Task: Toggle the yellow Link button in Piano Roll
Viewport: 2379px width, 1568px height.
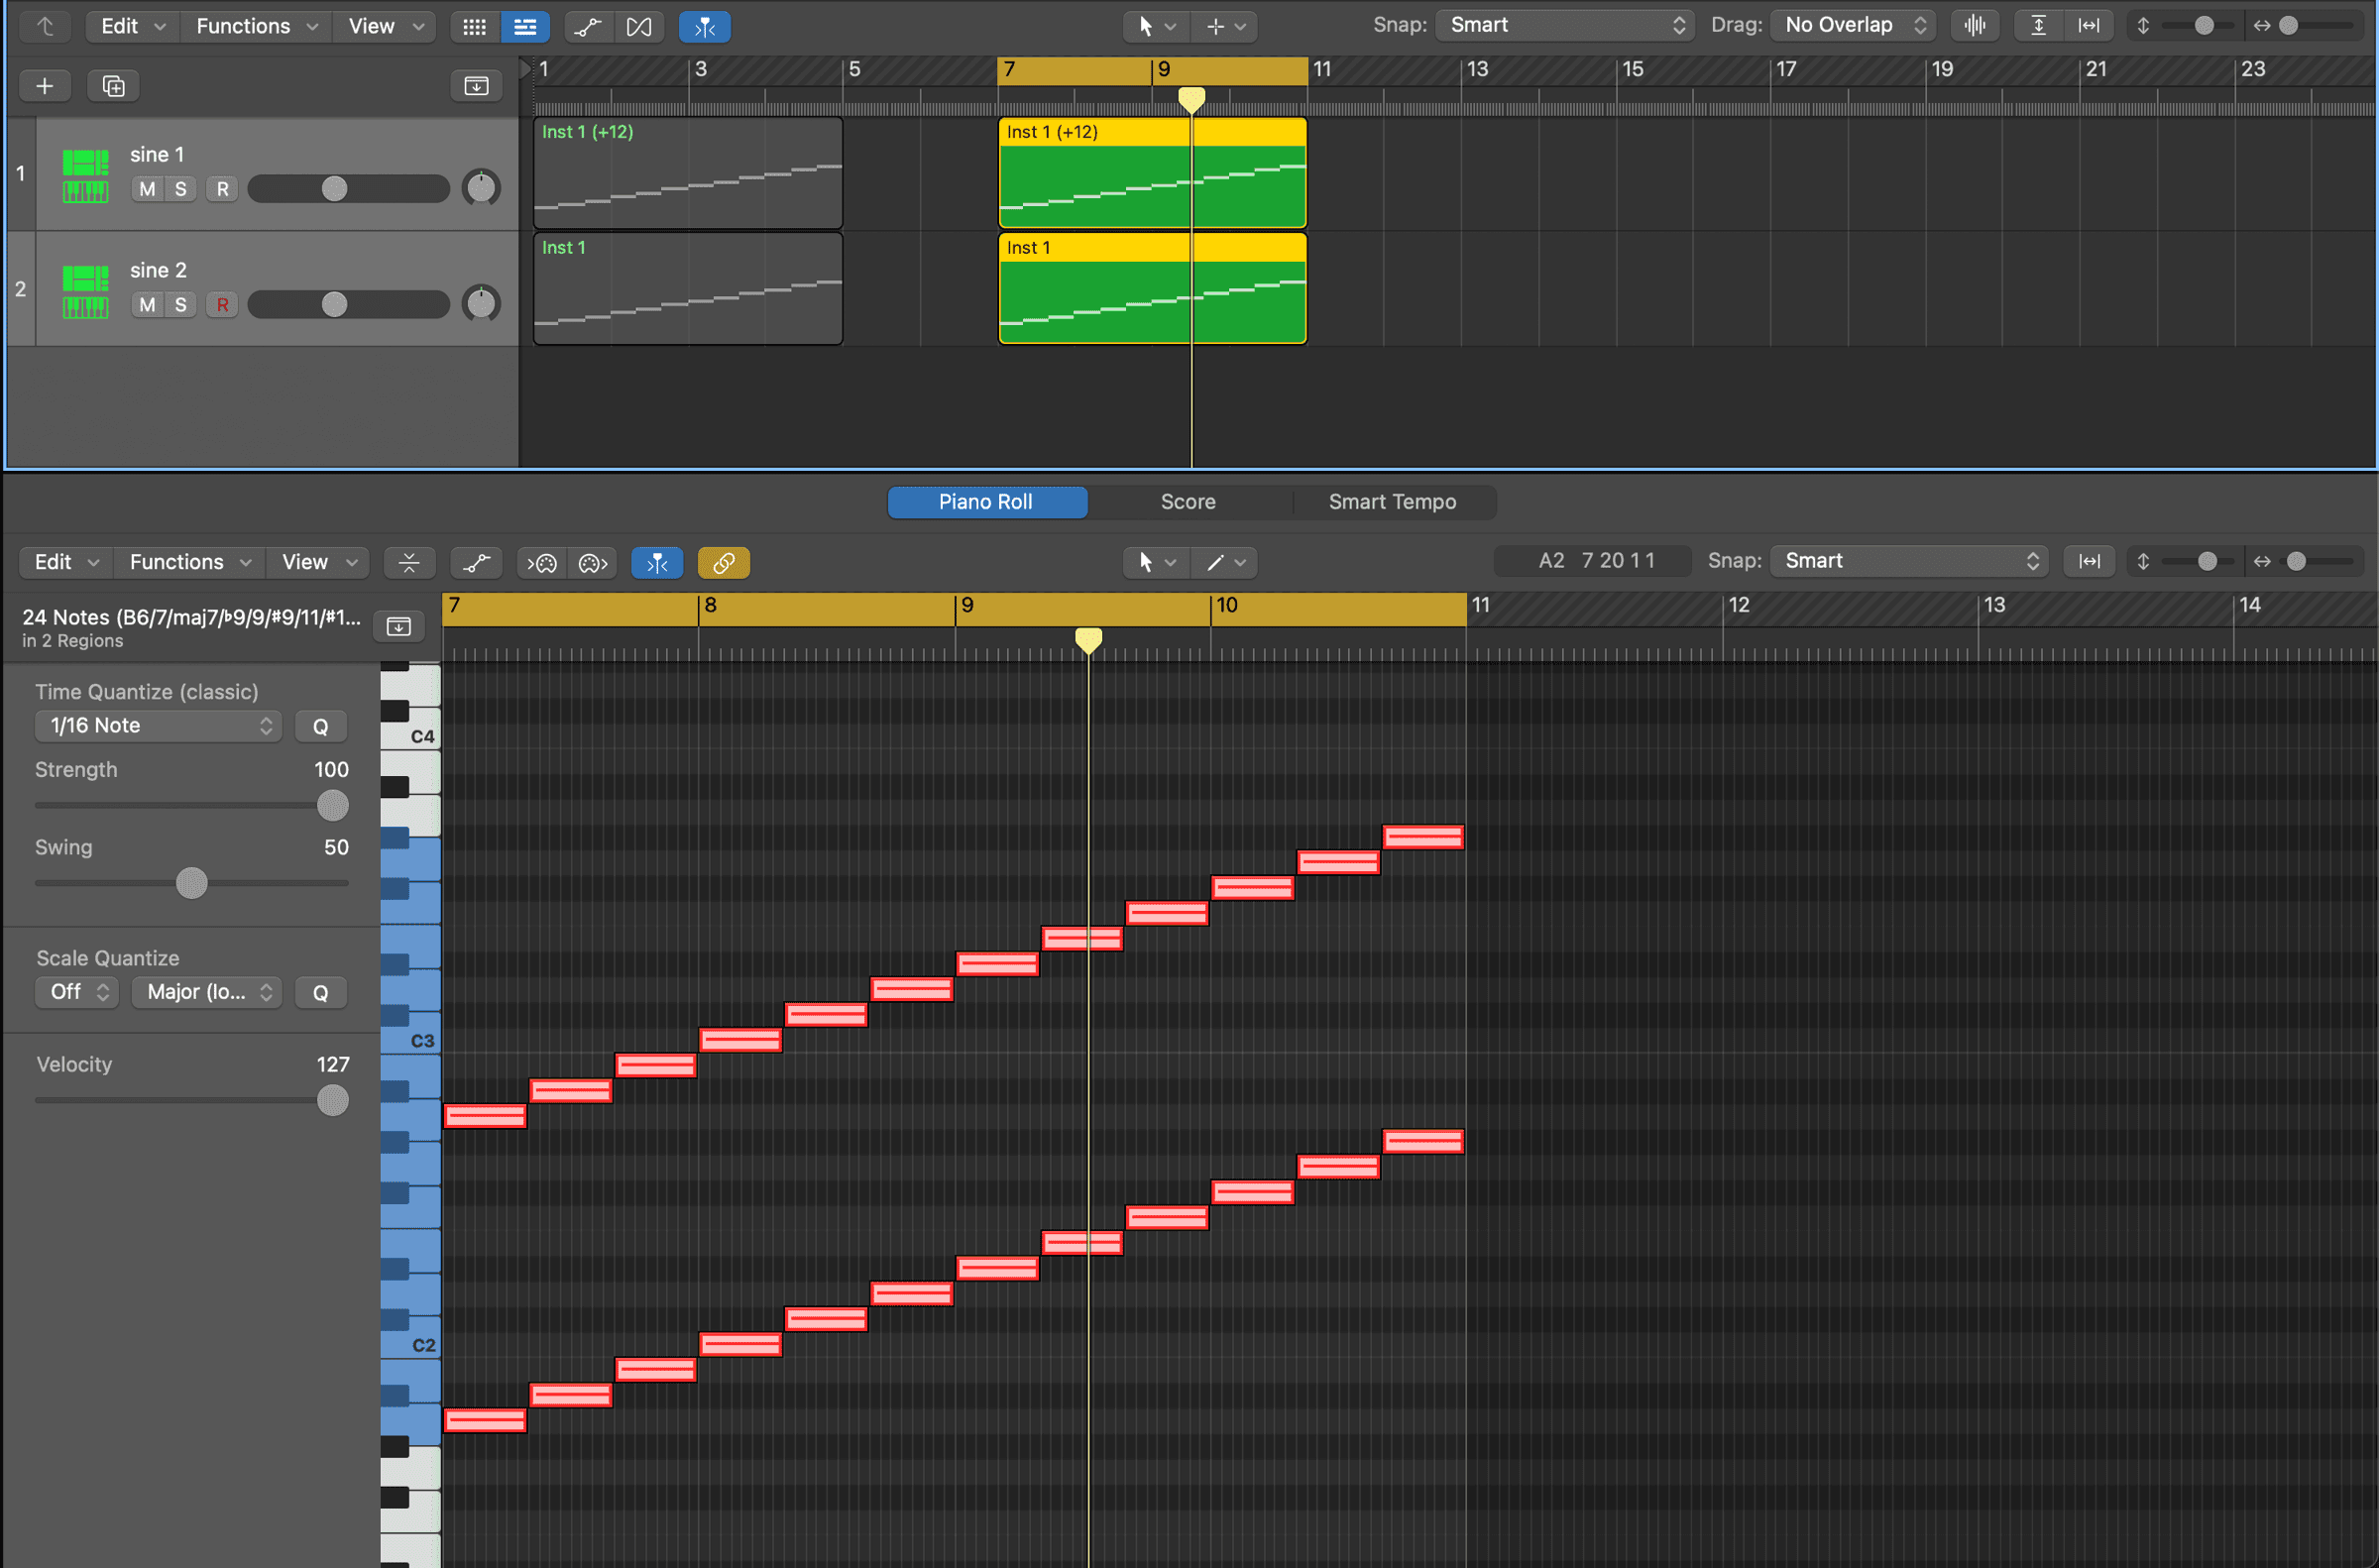Action: [724, 563]
